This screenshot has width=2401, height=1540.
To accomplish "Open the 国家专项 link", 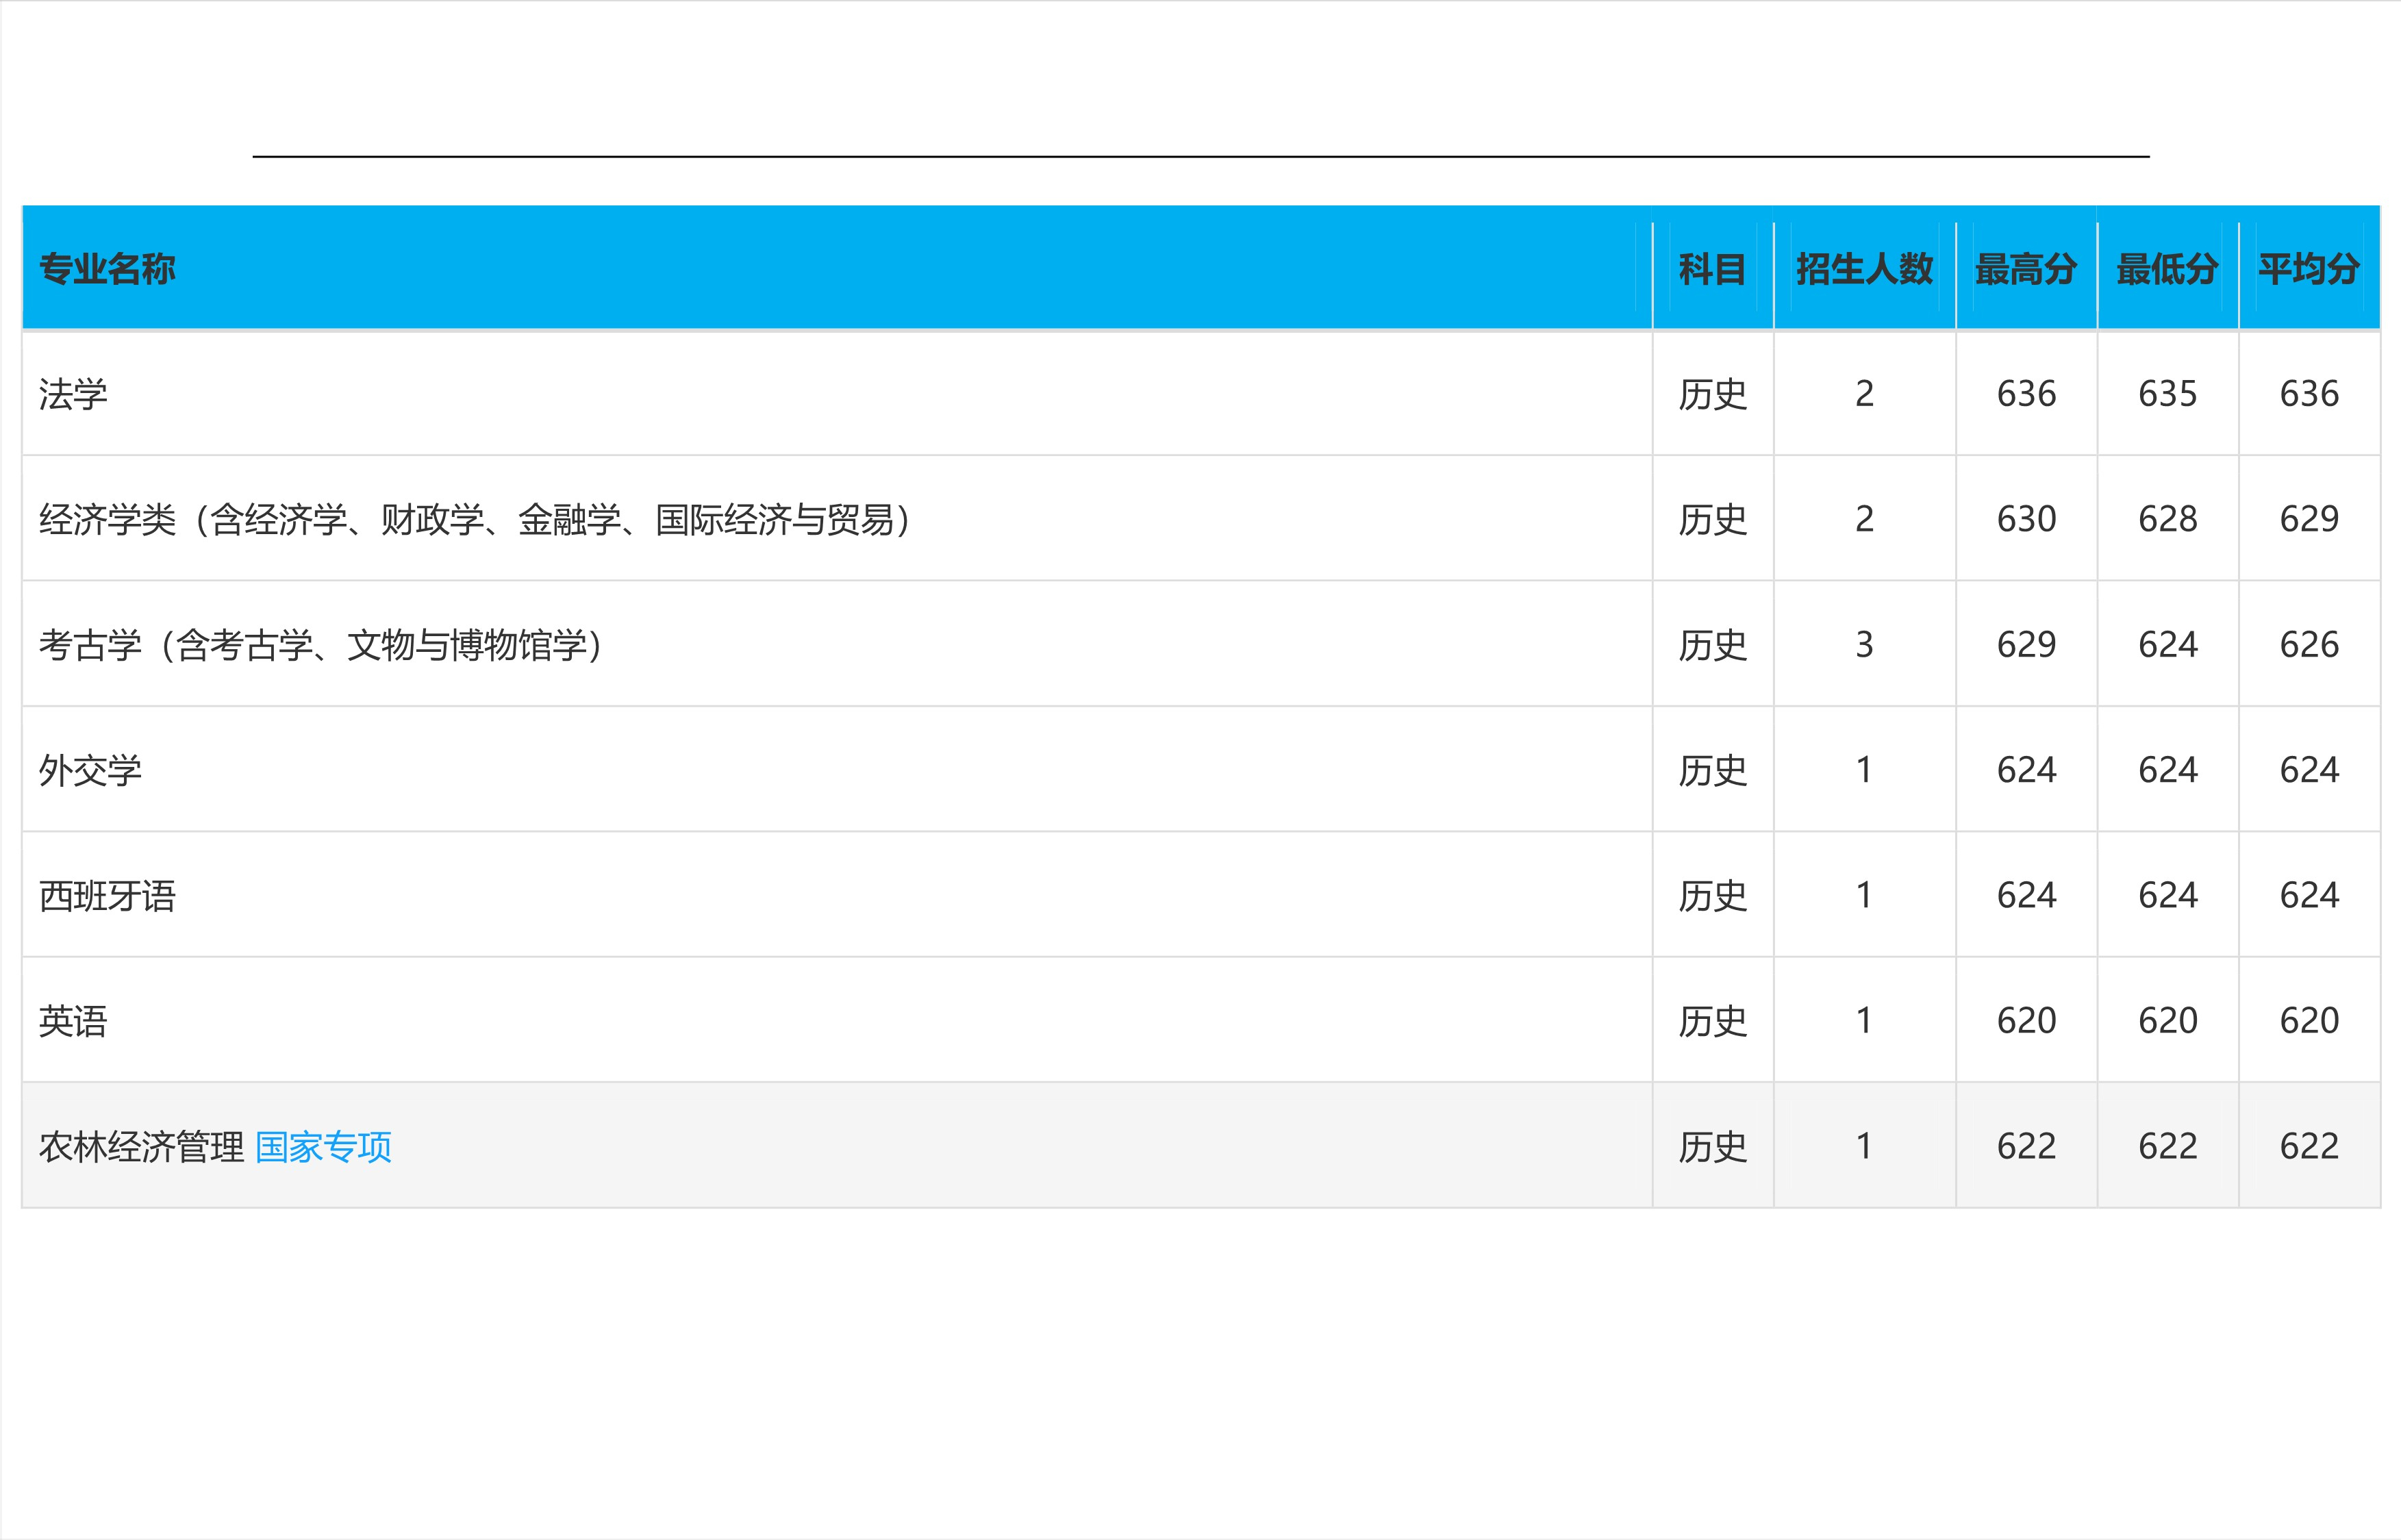I will (x=323, y=1146).
